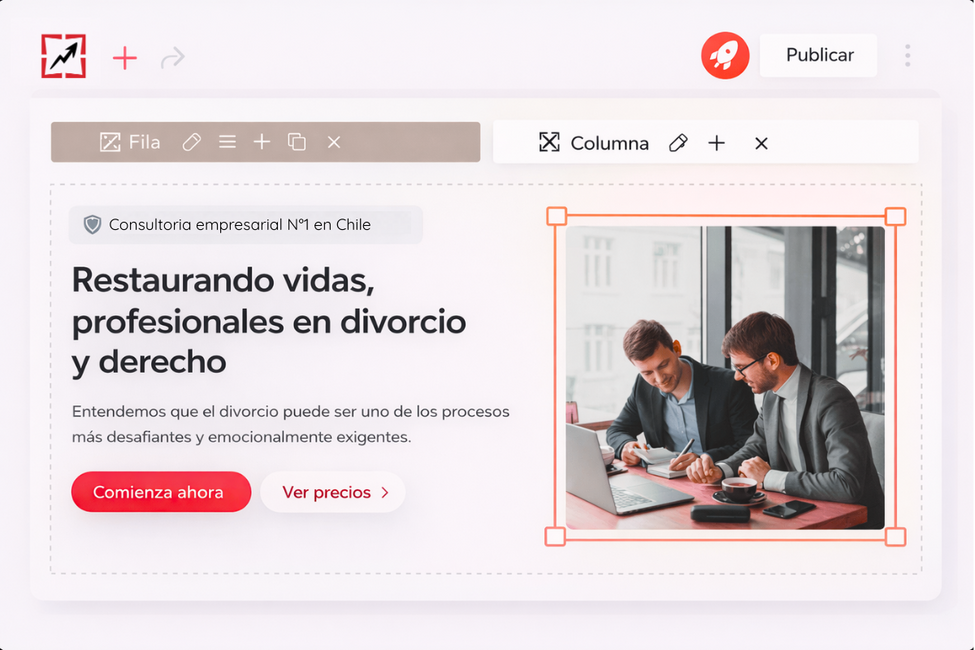The image size is (975, 650).
Task: Click the red arrow logo icon
Action: tap(63, 56)
